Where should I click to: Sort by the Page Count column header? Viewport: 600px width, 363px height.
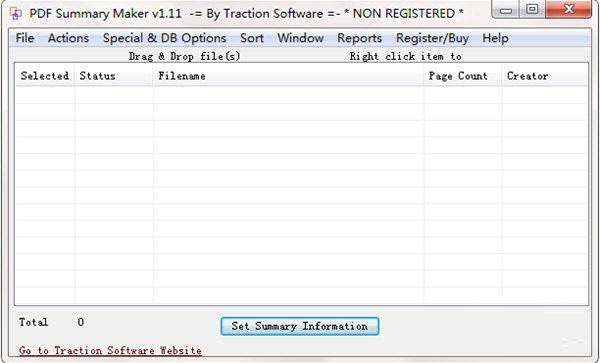463,76
